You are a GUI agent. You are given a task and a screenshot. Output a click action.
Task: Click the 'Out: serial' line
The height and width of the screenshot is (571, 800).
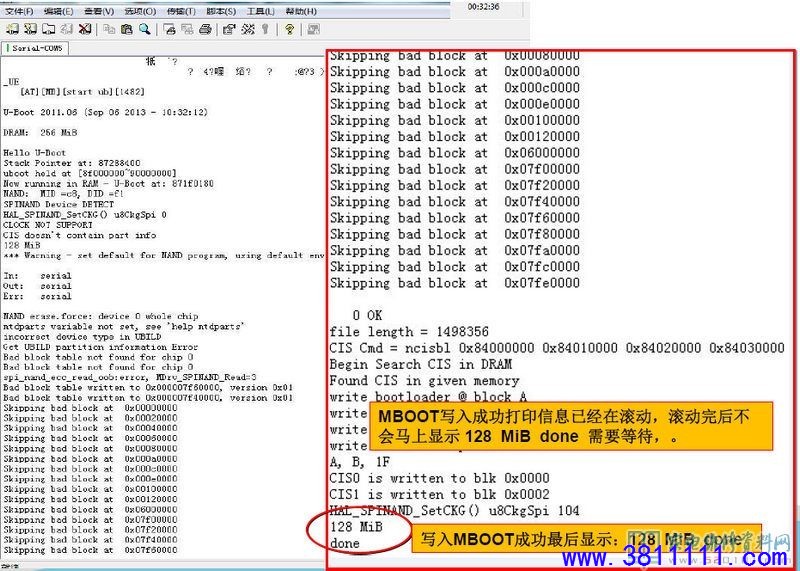(38, 286)
